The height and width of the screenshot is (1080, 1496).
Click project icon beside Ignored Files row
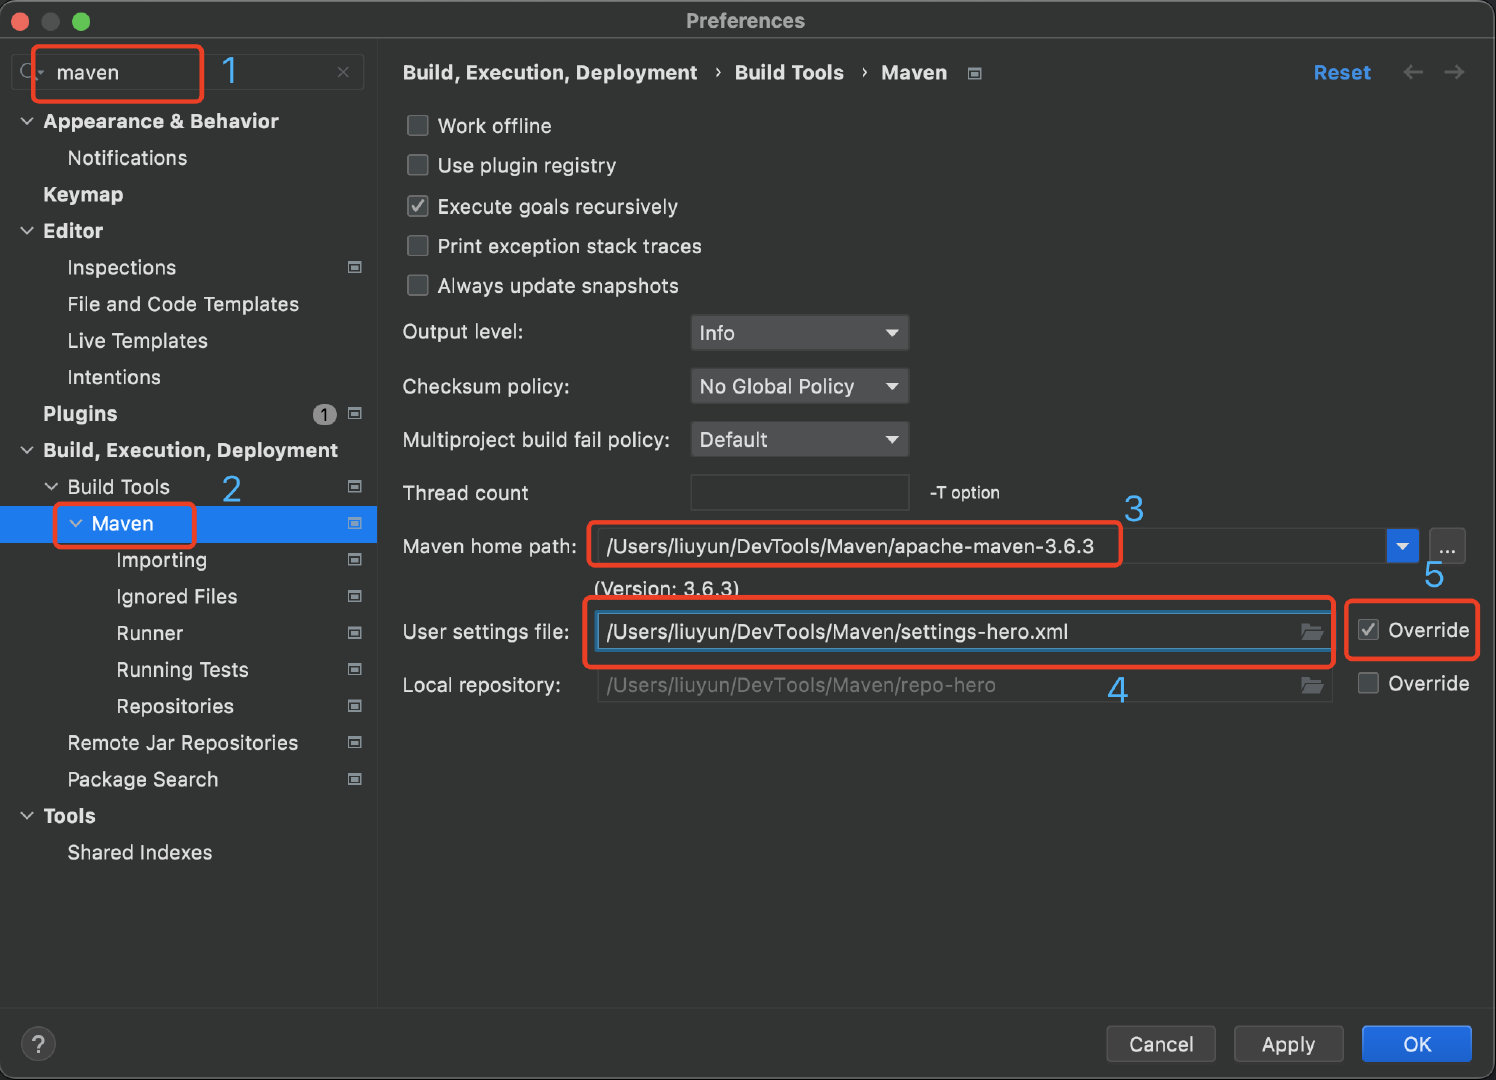click(354, 596)
